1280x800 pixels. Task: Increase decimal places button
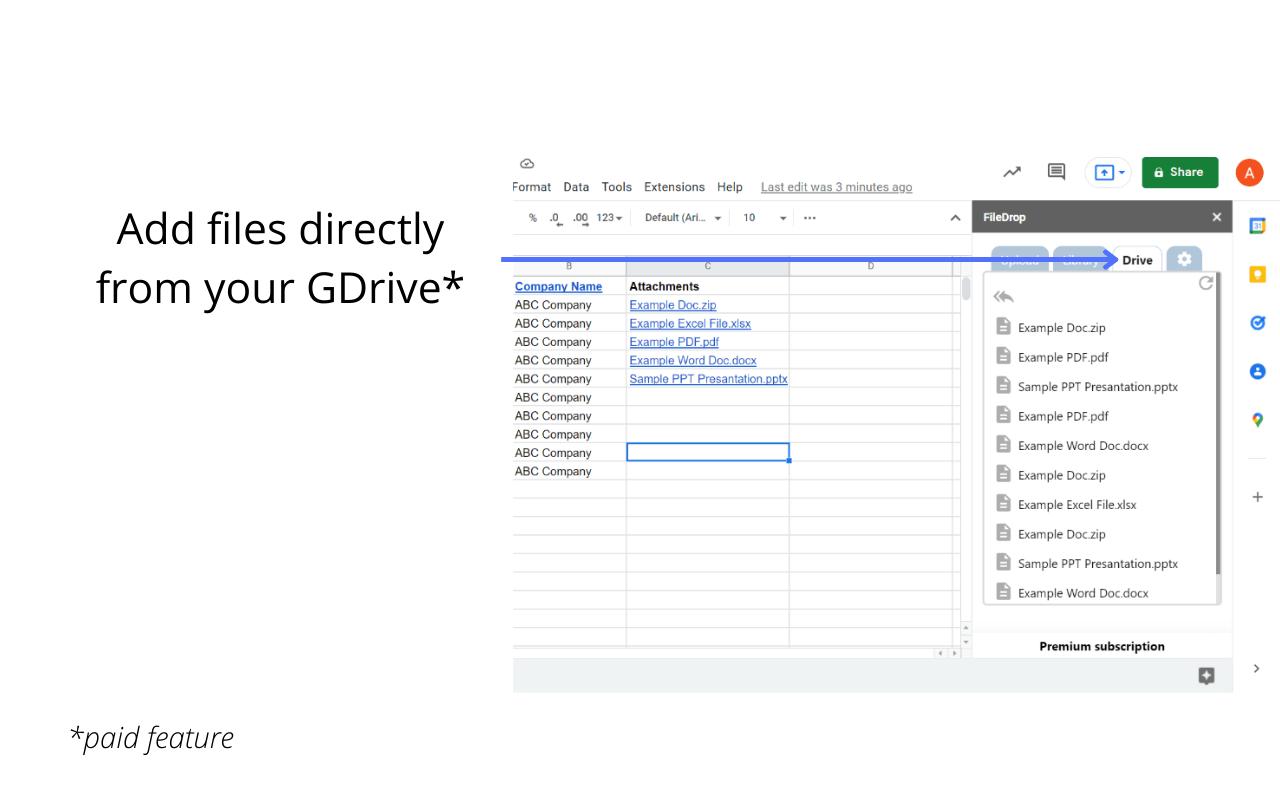[x=581, y=218]
